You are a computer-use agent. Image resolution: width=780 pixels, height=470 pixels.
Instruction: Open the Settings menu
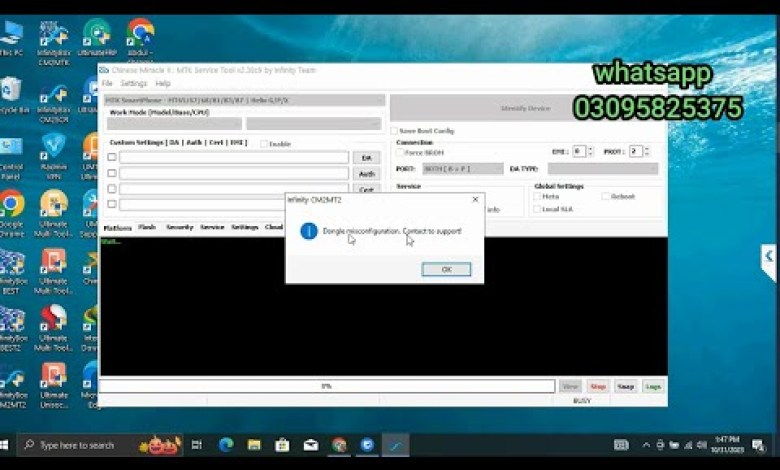(x=133, y=84)
